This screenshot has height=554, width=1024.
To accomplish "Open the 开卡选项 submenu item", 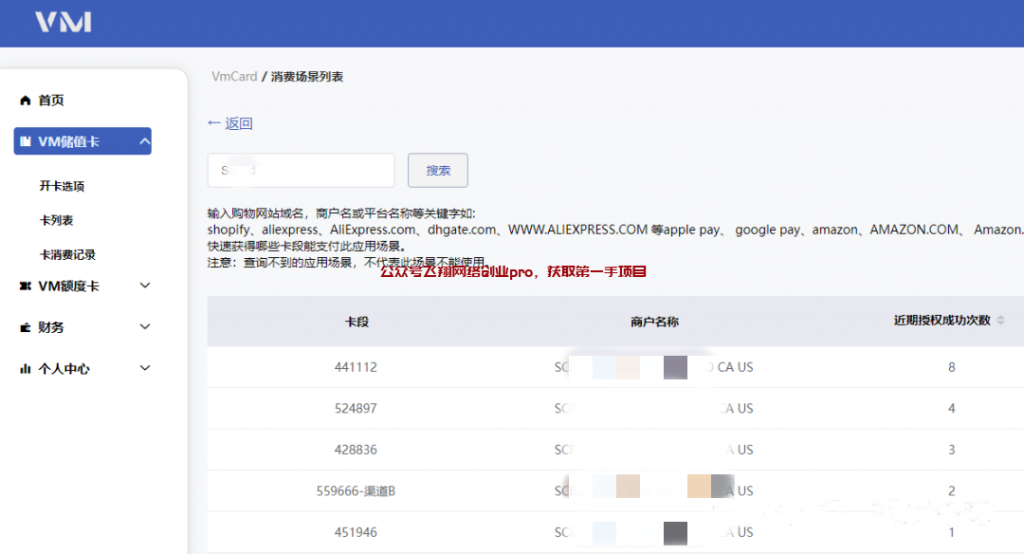I will tap(62, 186).
